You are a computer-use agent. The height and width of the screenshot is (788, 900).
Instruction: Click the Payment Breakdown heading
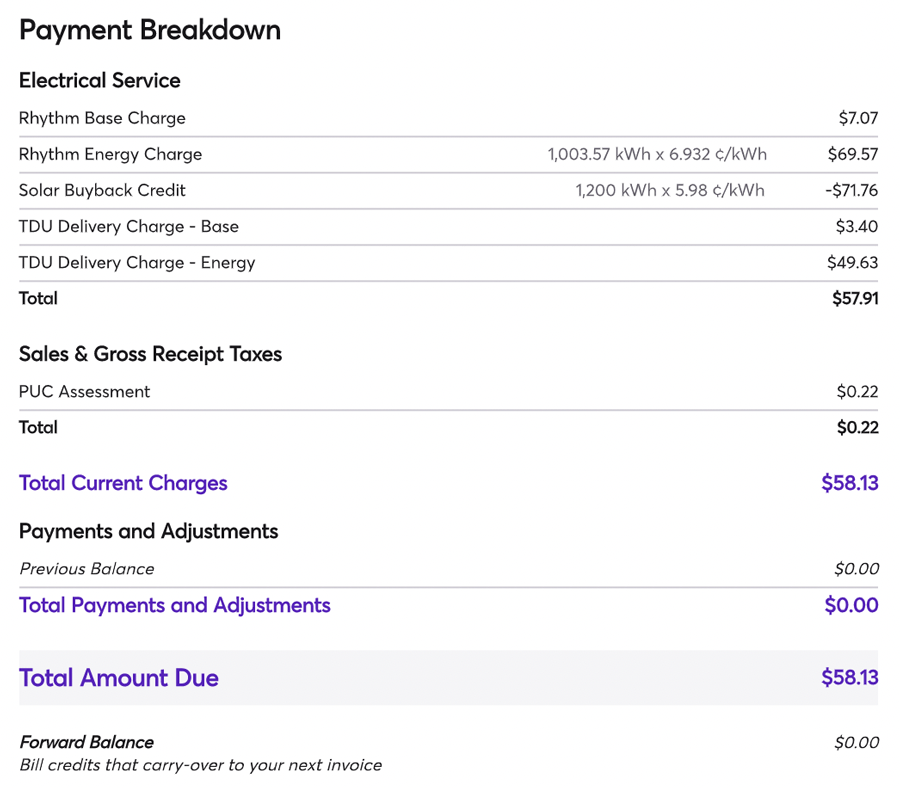coord(150,30)
